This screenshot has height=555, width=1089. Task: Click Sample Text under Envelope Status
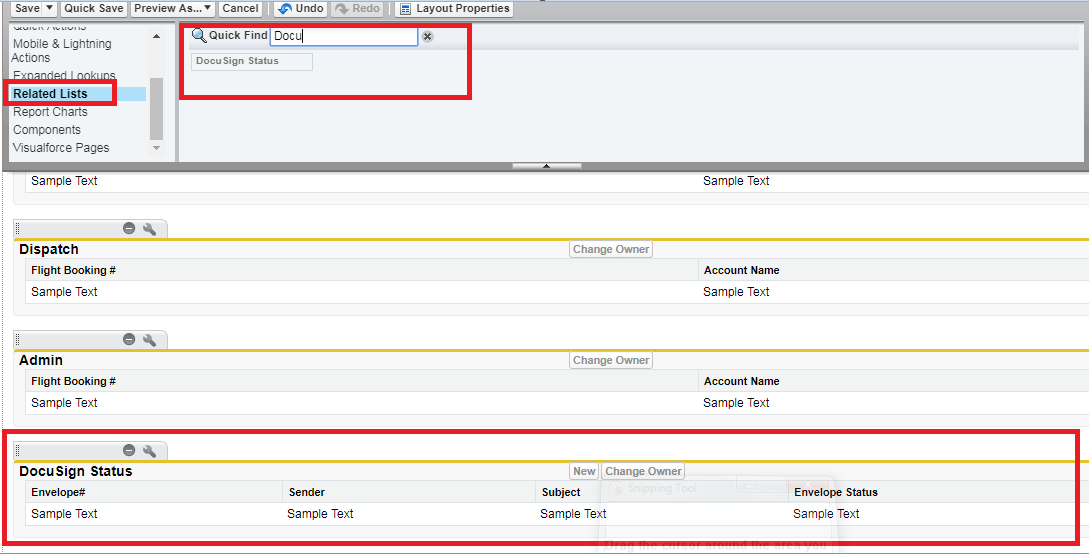[826, 514]
